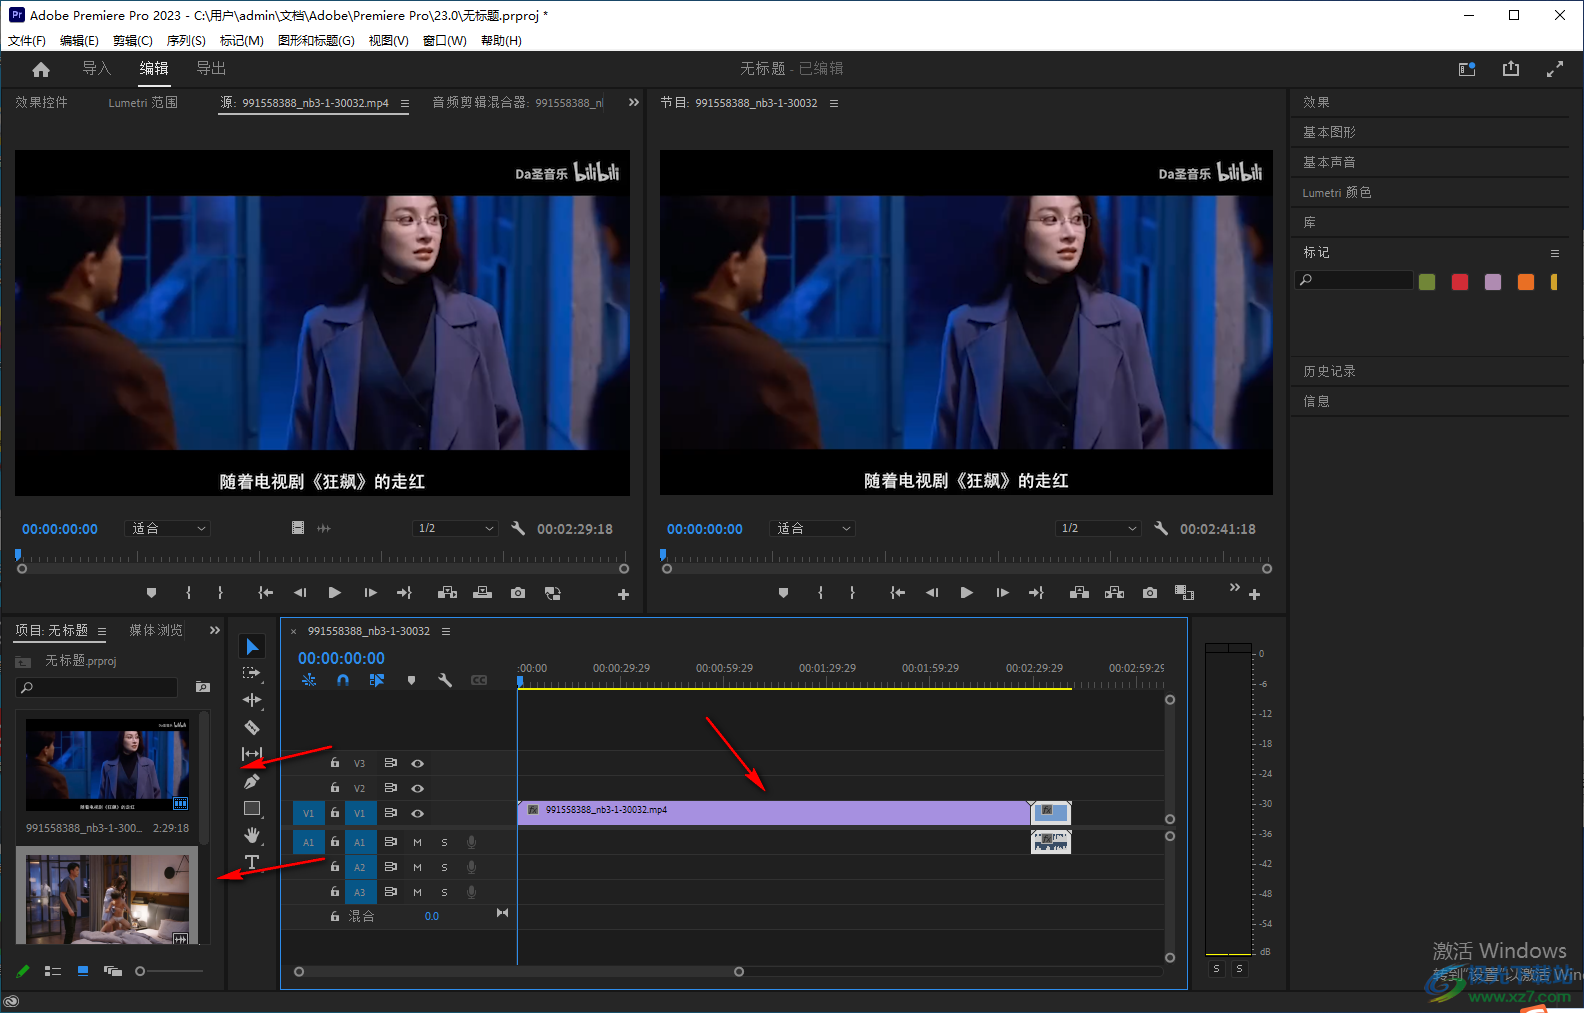Toggle V2 track output eye

(x=418, y=788)
